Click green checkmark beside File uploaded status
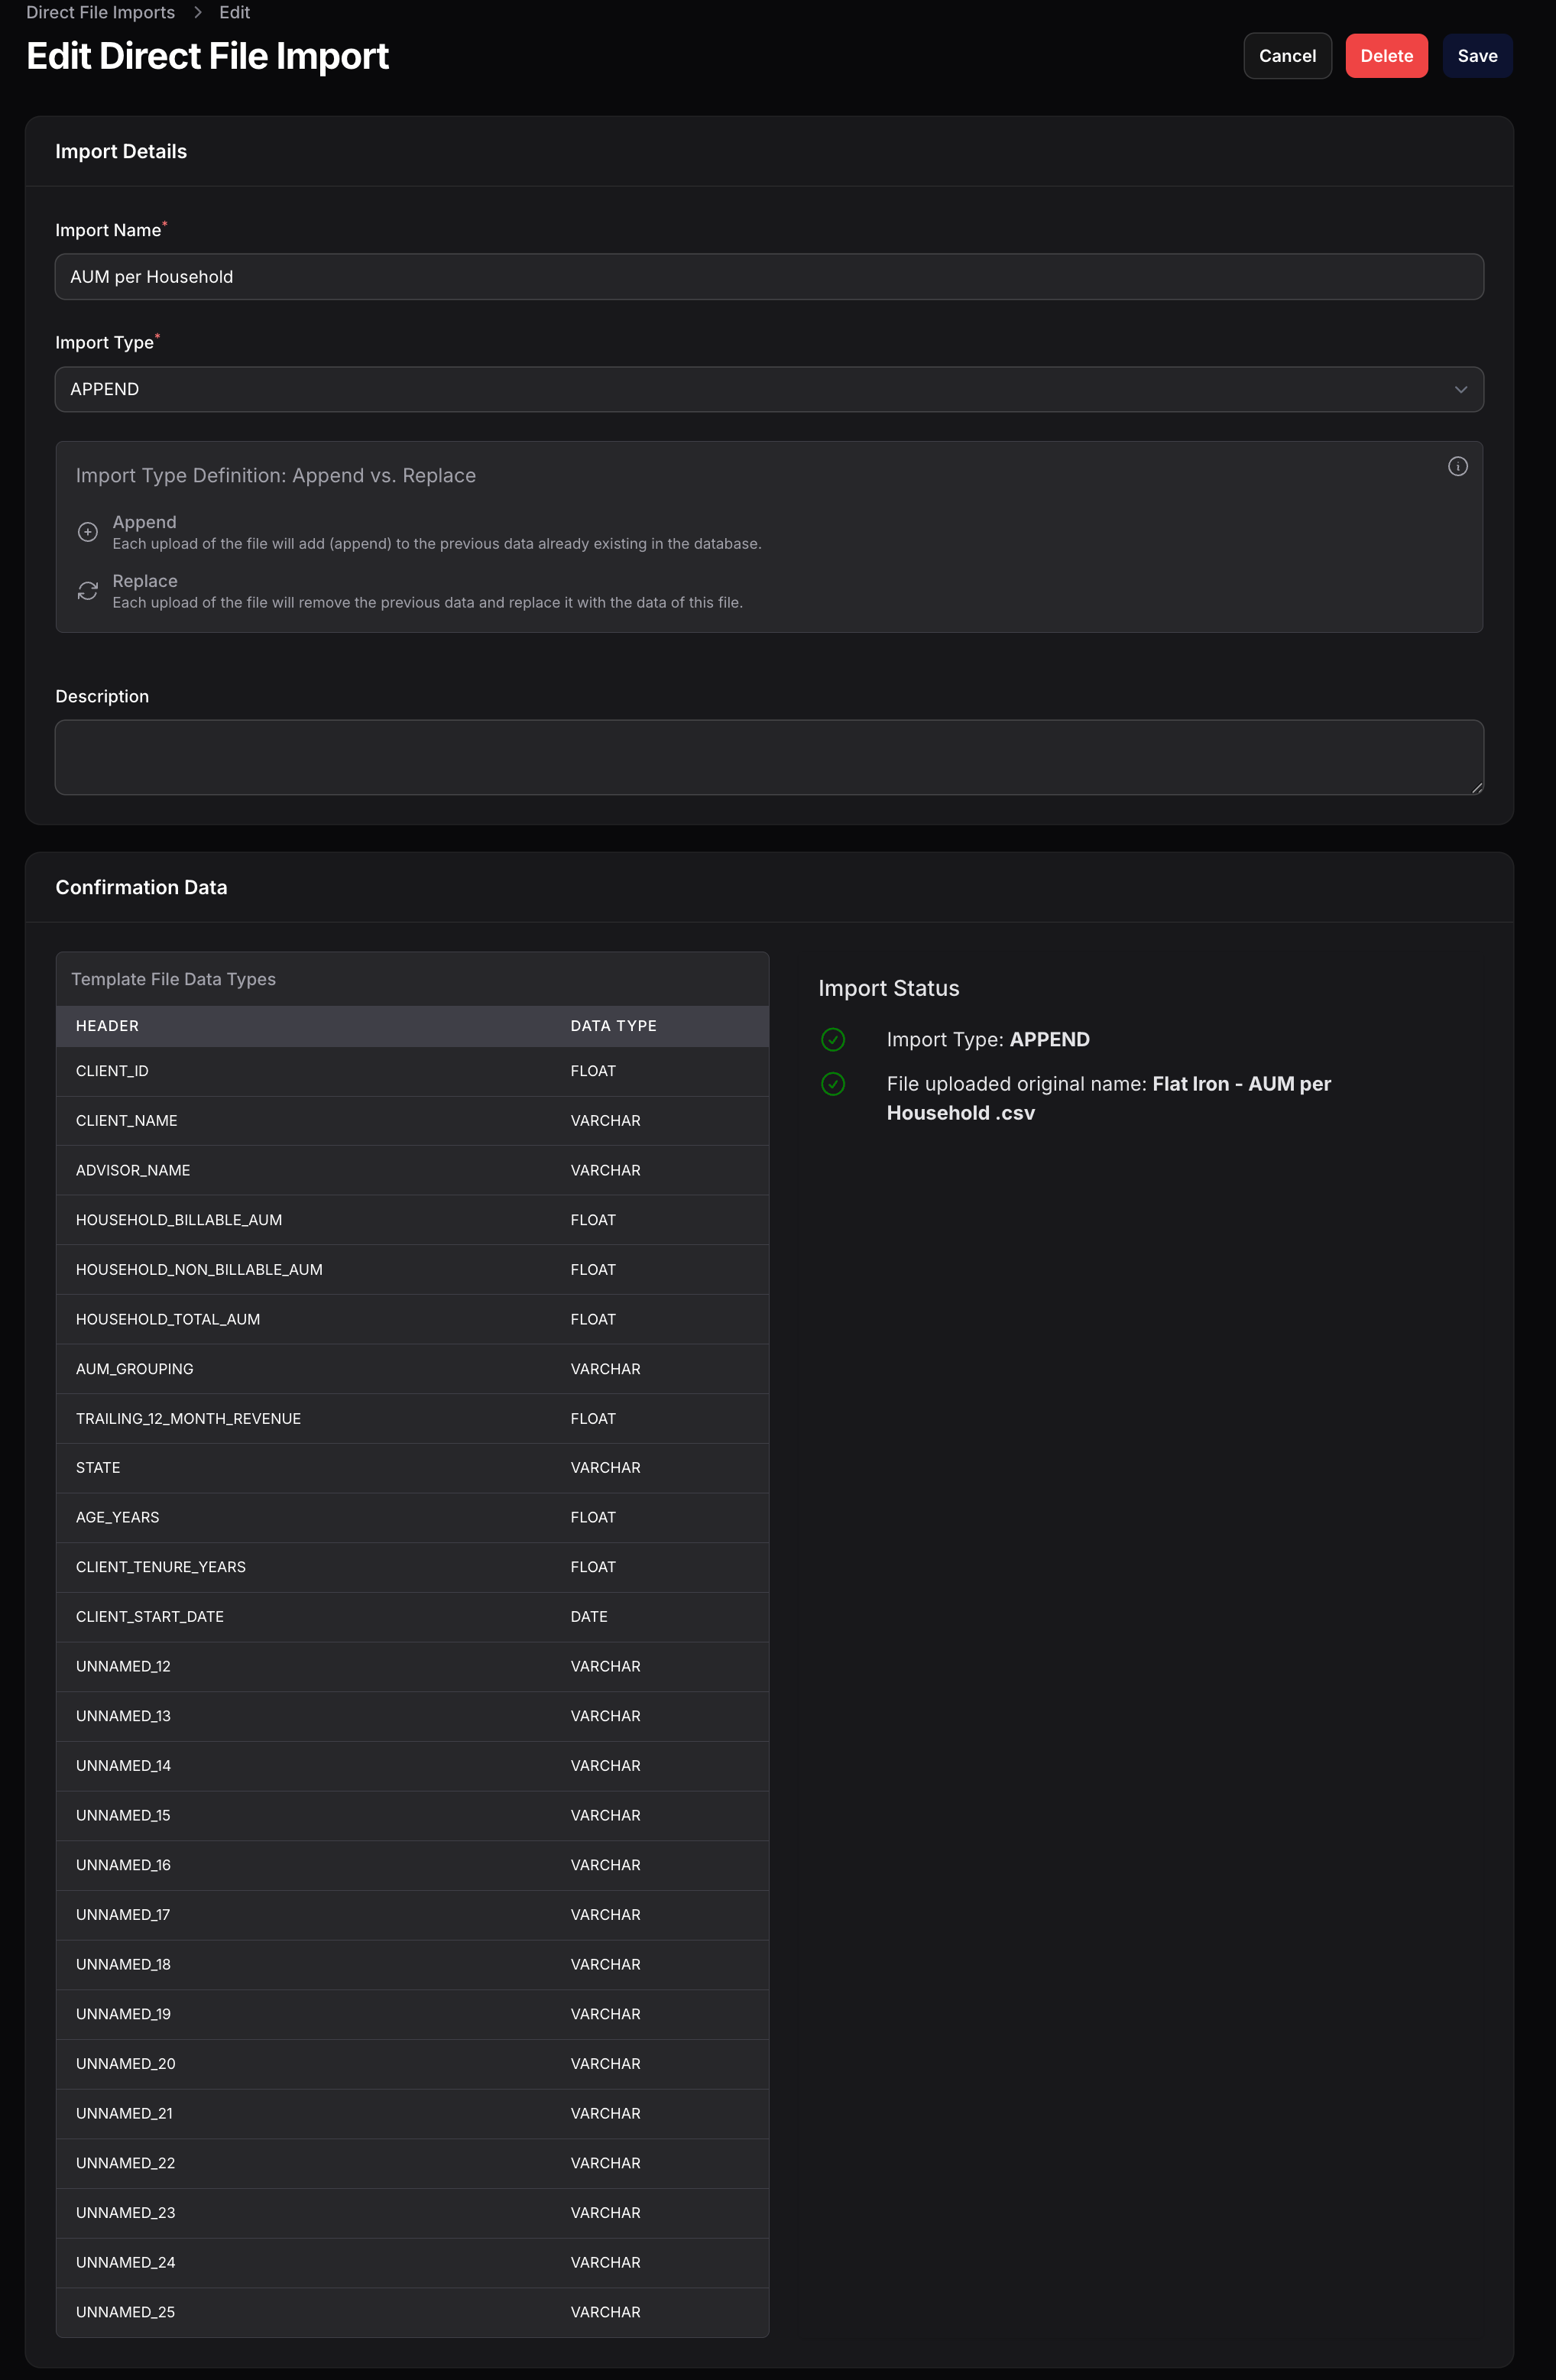Viewport: 1556px width, 2380px height. click(833, 1084)
